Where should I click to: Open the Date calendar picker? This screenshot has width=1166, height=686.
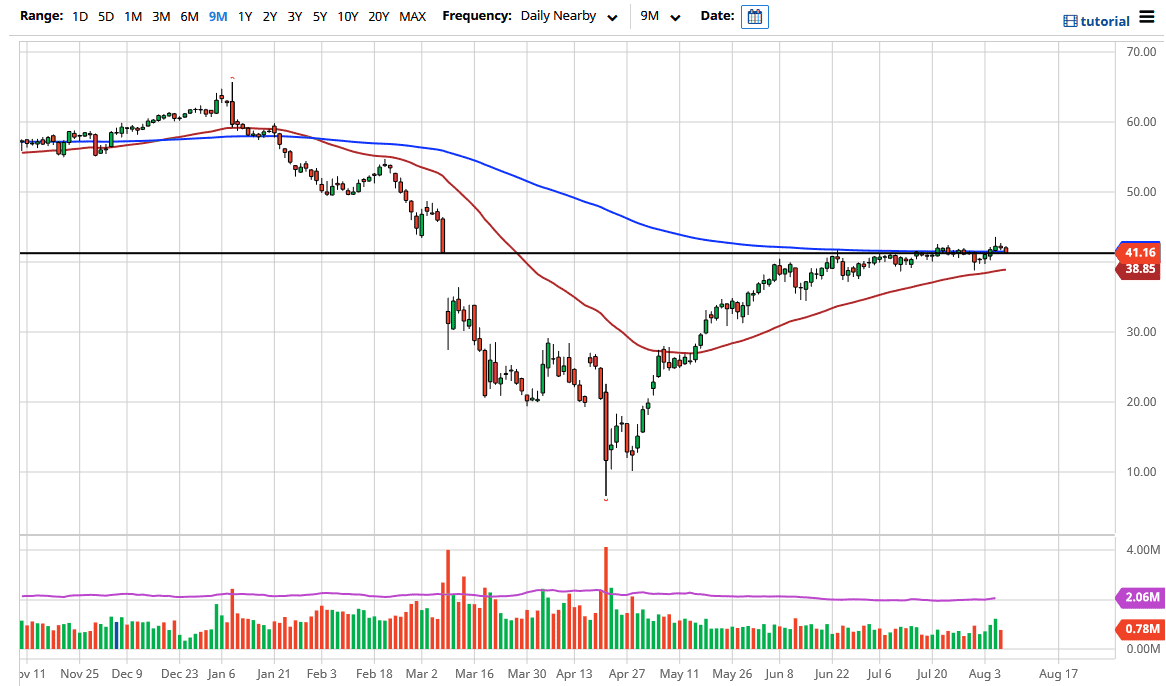click(x=754, y=16)
